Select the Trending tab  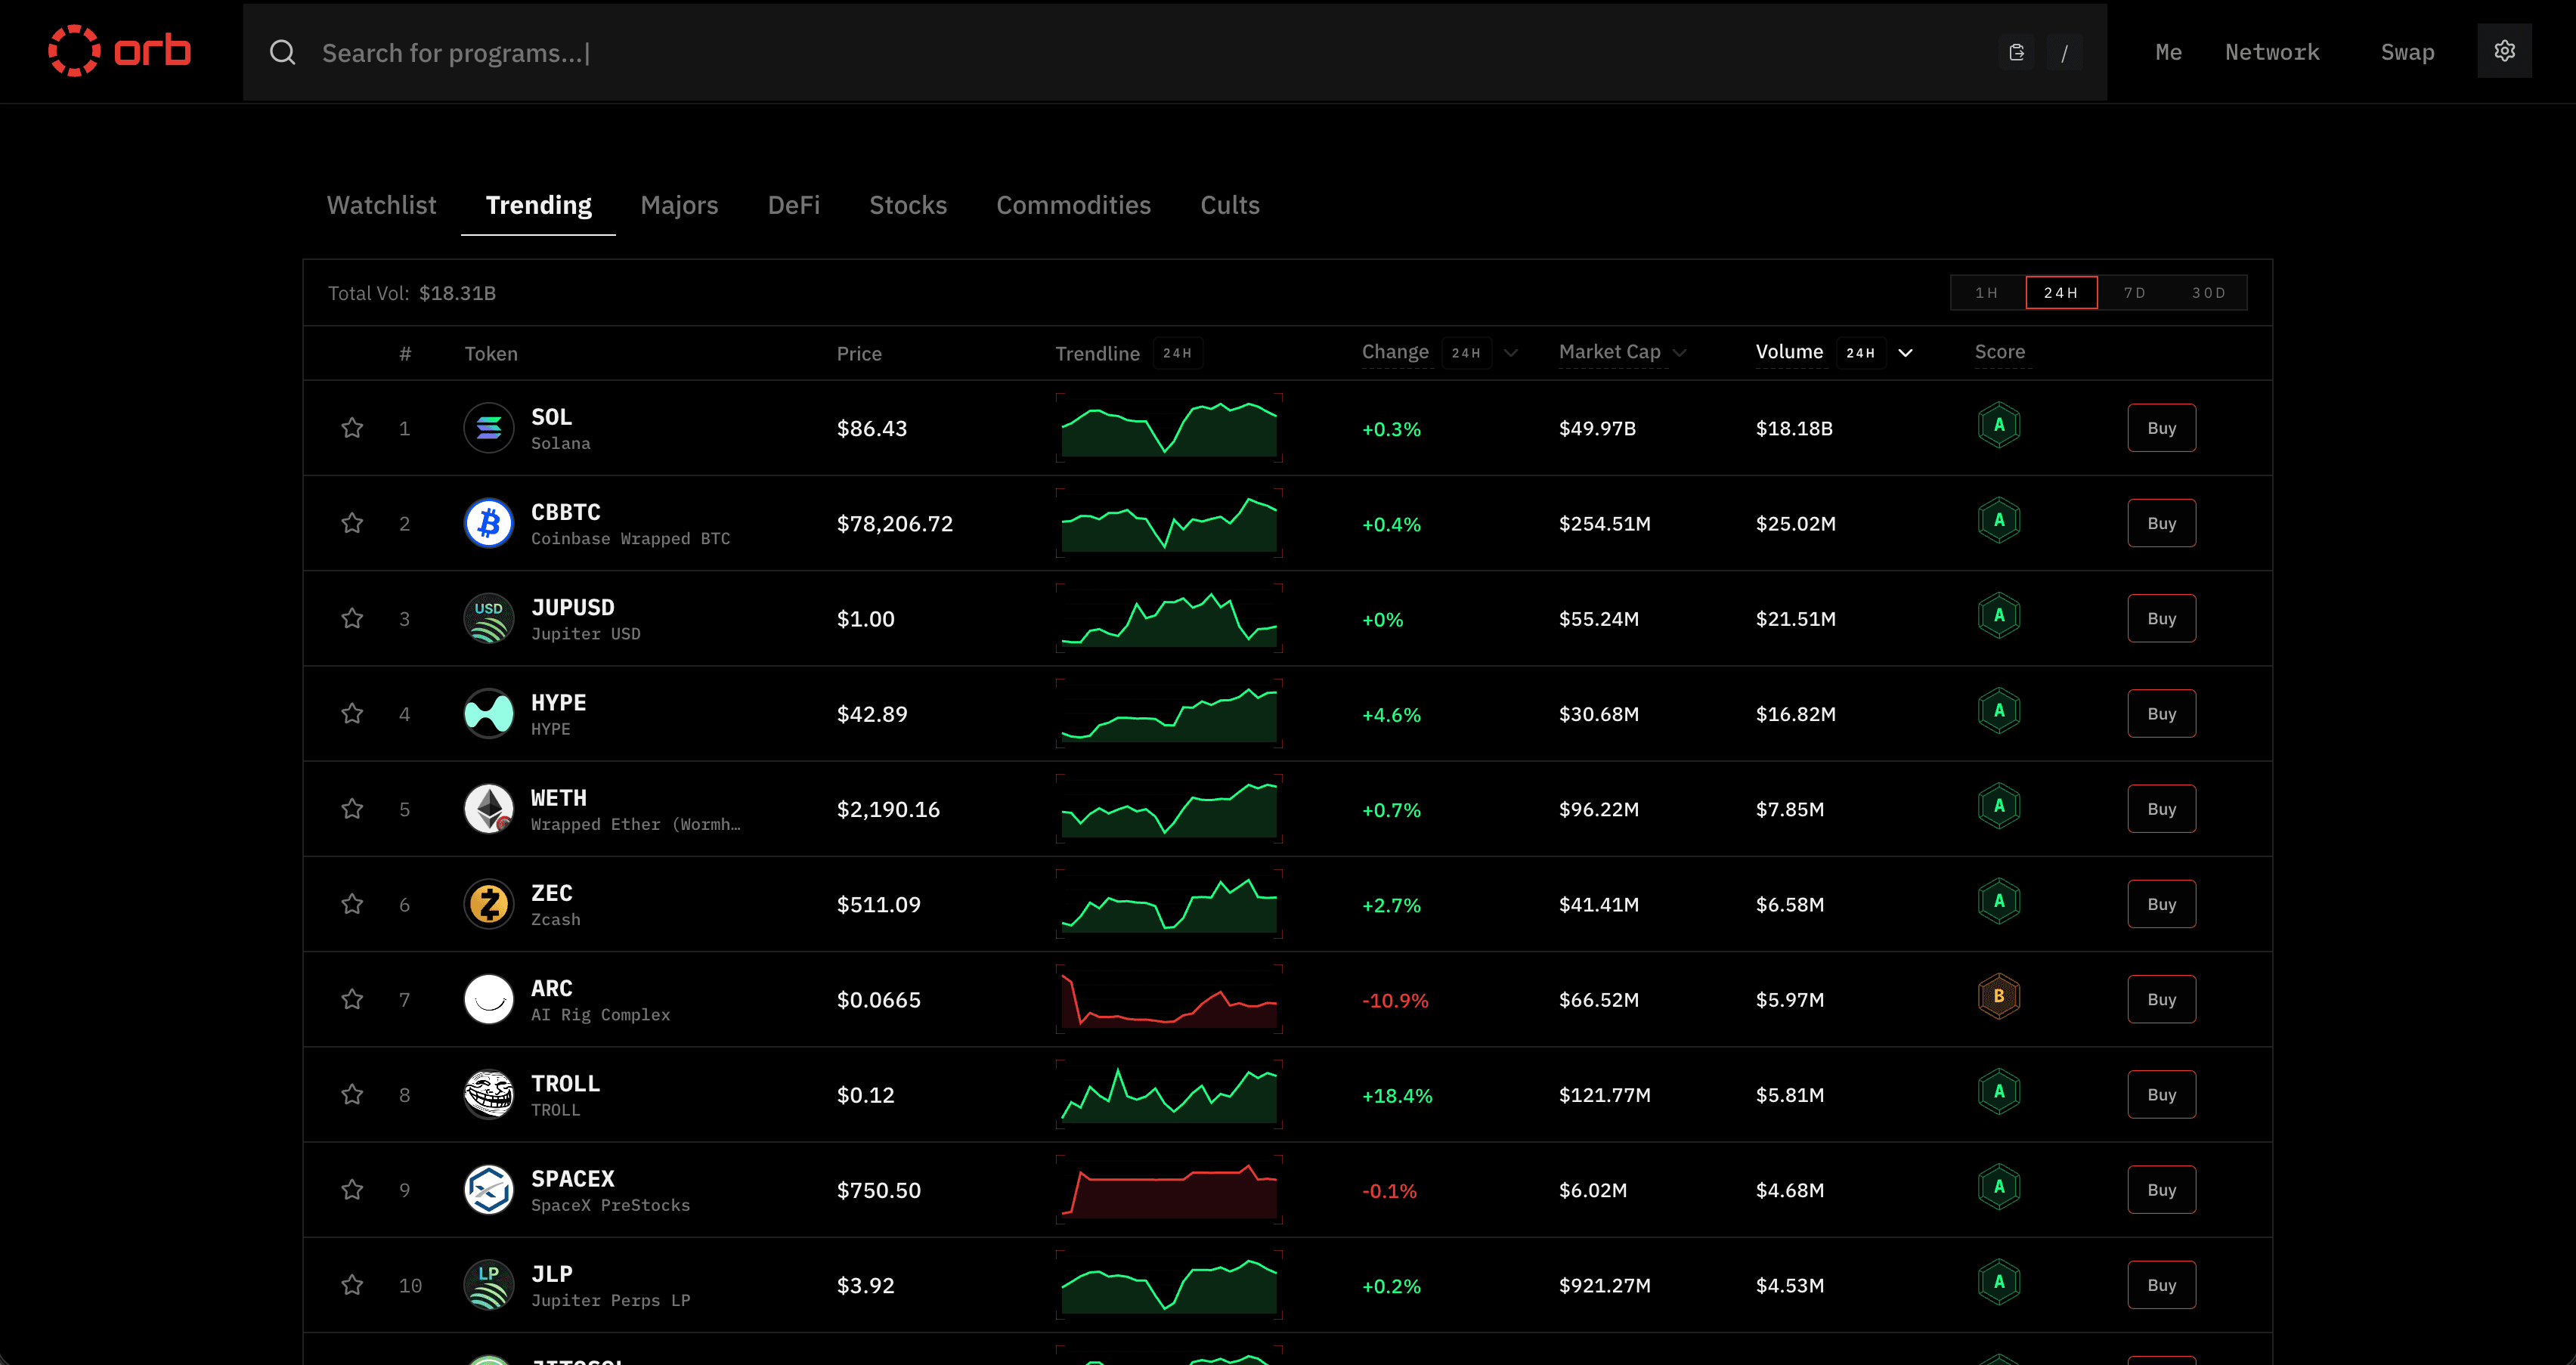[x=538, y=205]
